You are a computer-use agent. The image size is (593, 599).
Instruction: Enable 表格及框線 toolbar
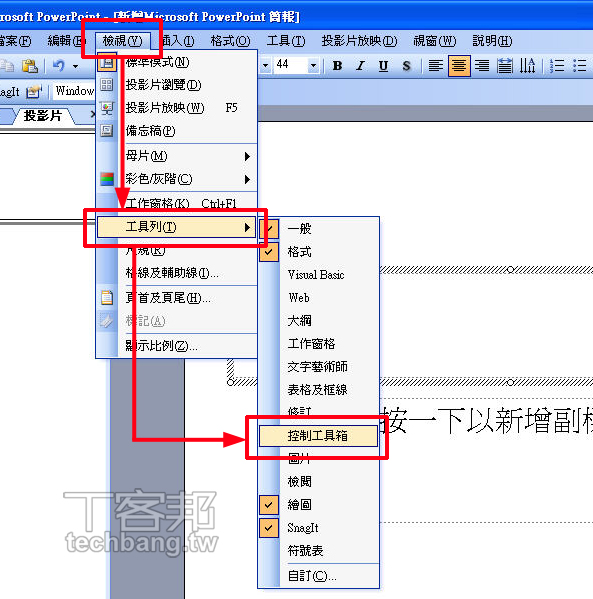tap(319, 389)
